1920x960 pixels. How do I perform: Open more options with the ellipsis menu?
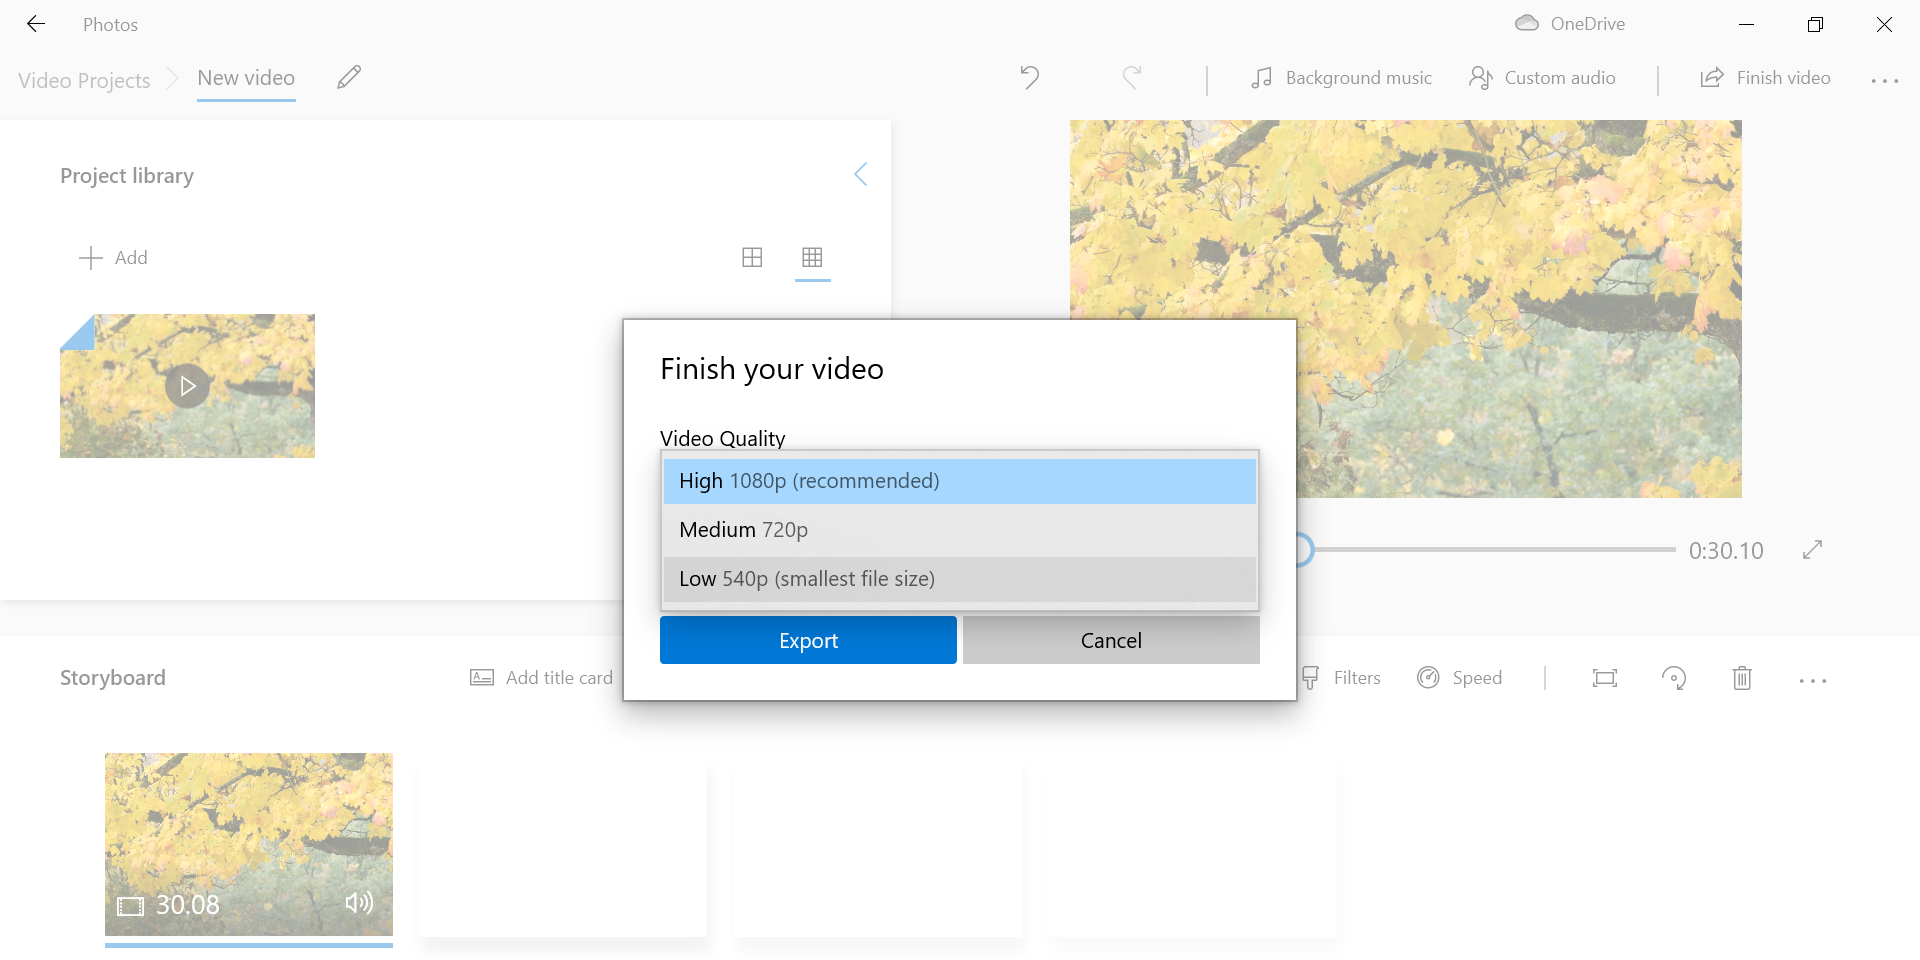tap(1884, 80)
